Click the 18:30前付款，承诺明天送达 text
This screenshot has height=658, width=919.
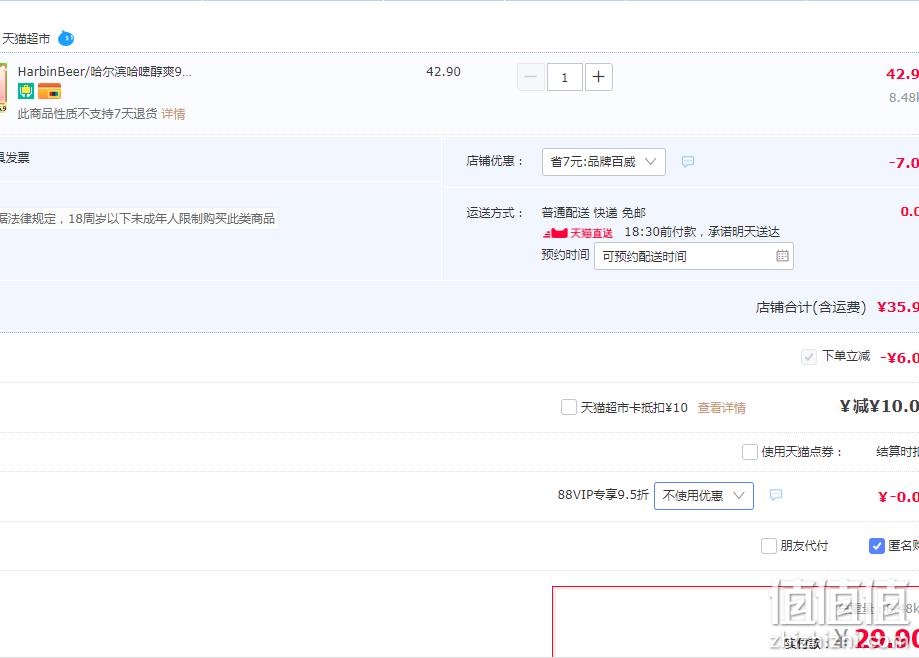[x=702, y=232]
